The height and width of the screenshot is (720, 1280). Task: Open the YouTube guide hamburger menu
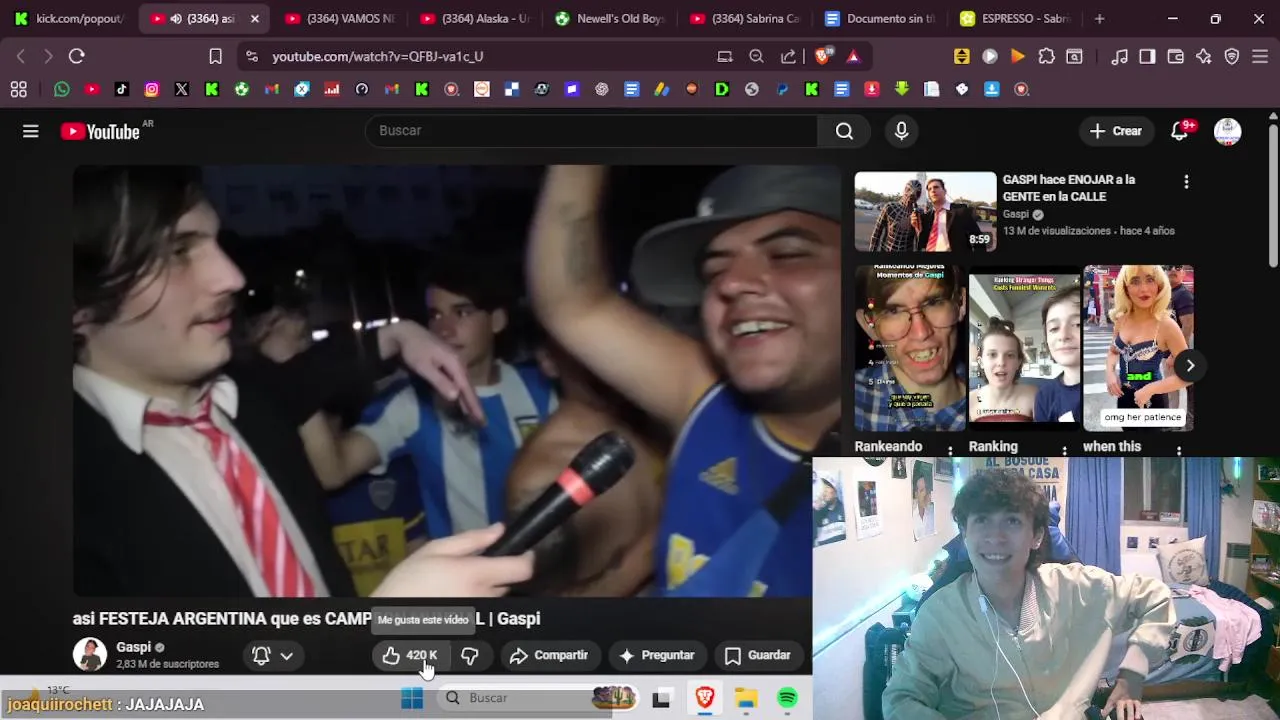(31, 131)
